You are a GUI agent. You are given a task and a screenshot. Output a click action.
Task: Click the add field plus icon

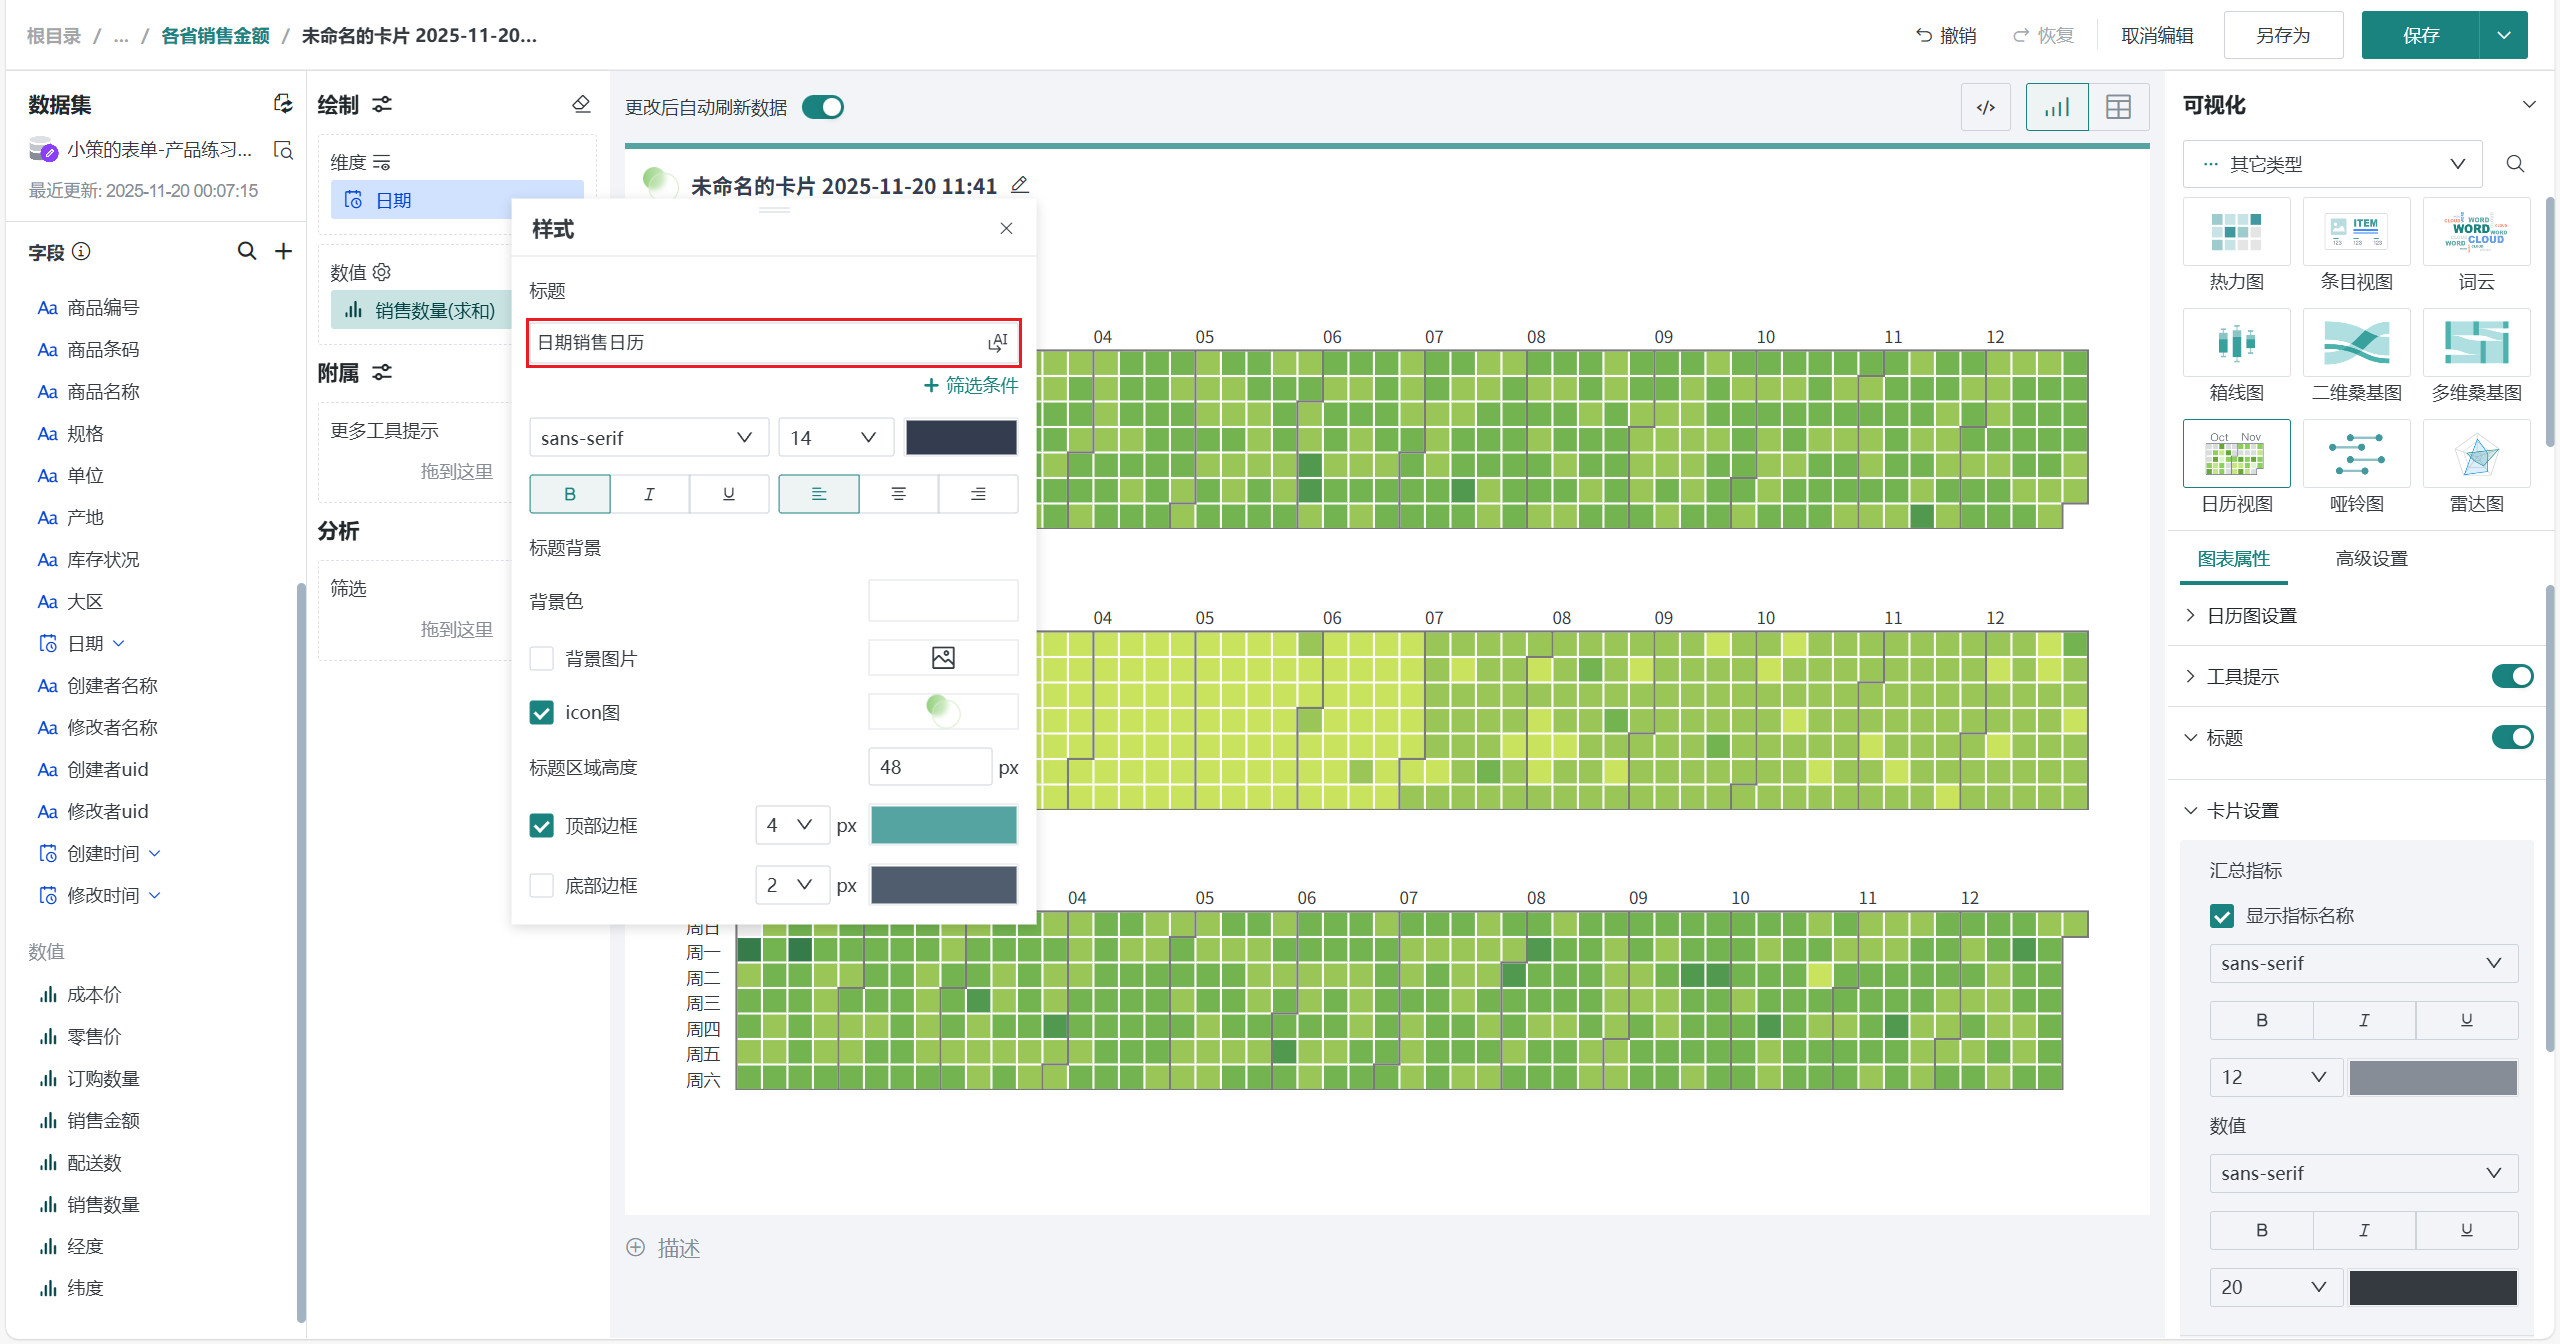(284, 251)
